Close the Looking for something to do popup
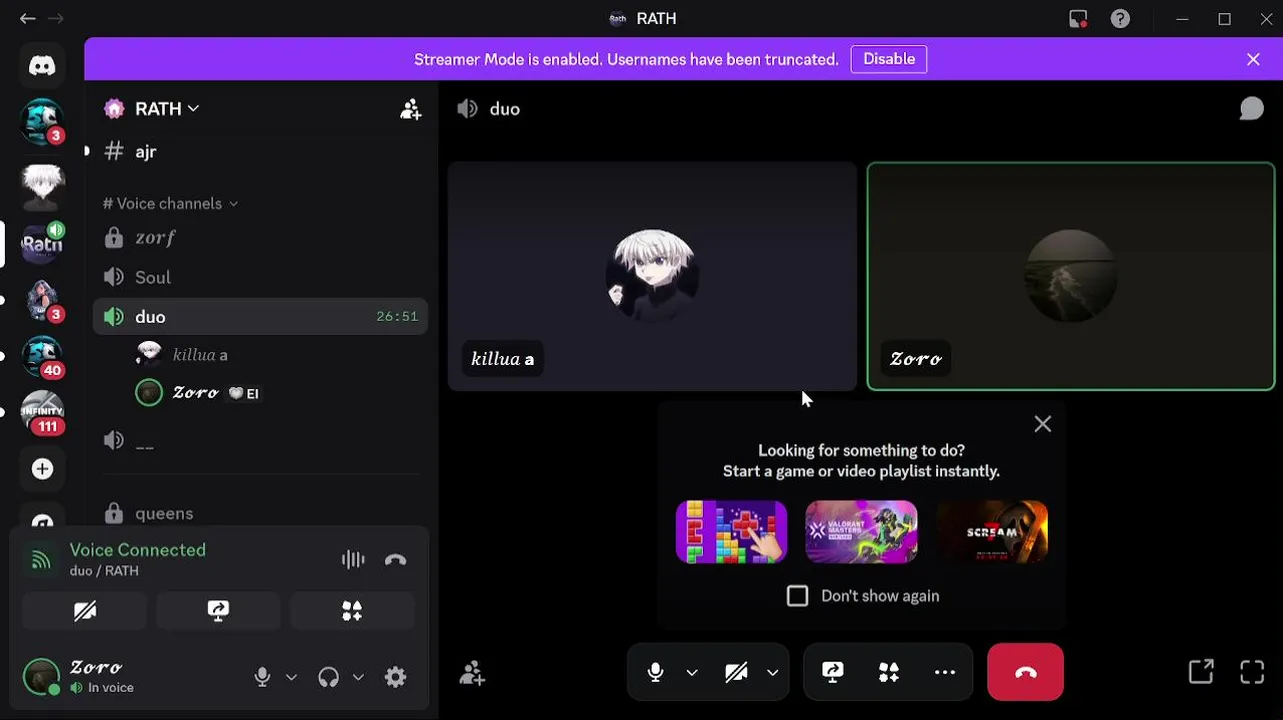1283x720 pixels. [x=1042, y=424]
